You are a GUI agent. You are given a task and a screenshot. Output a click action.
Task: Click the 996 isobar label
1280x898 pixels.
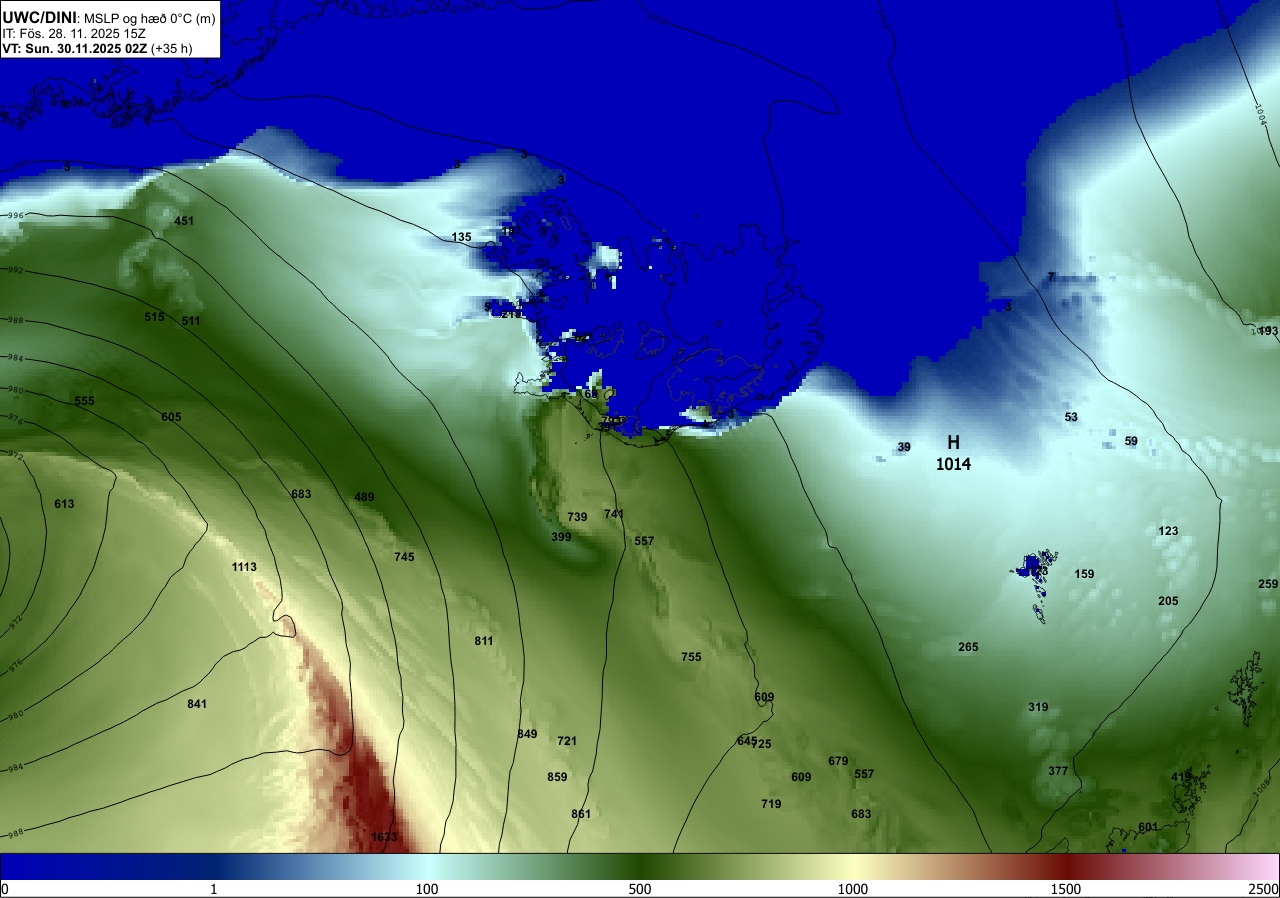point(15,215)
